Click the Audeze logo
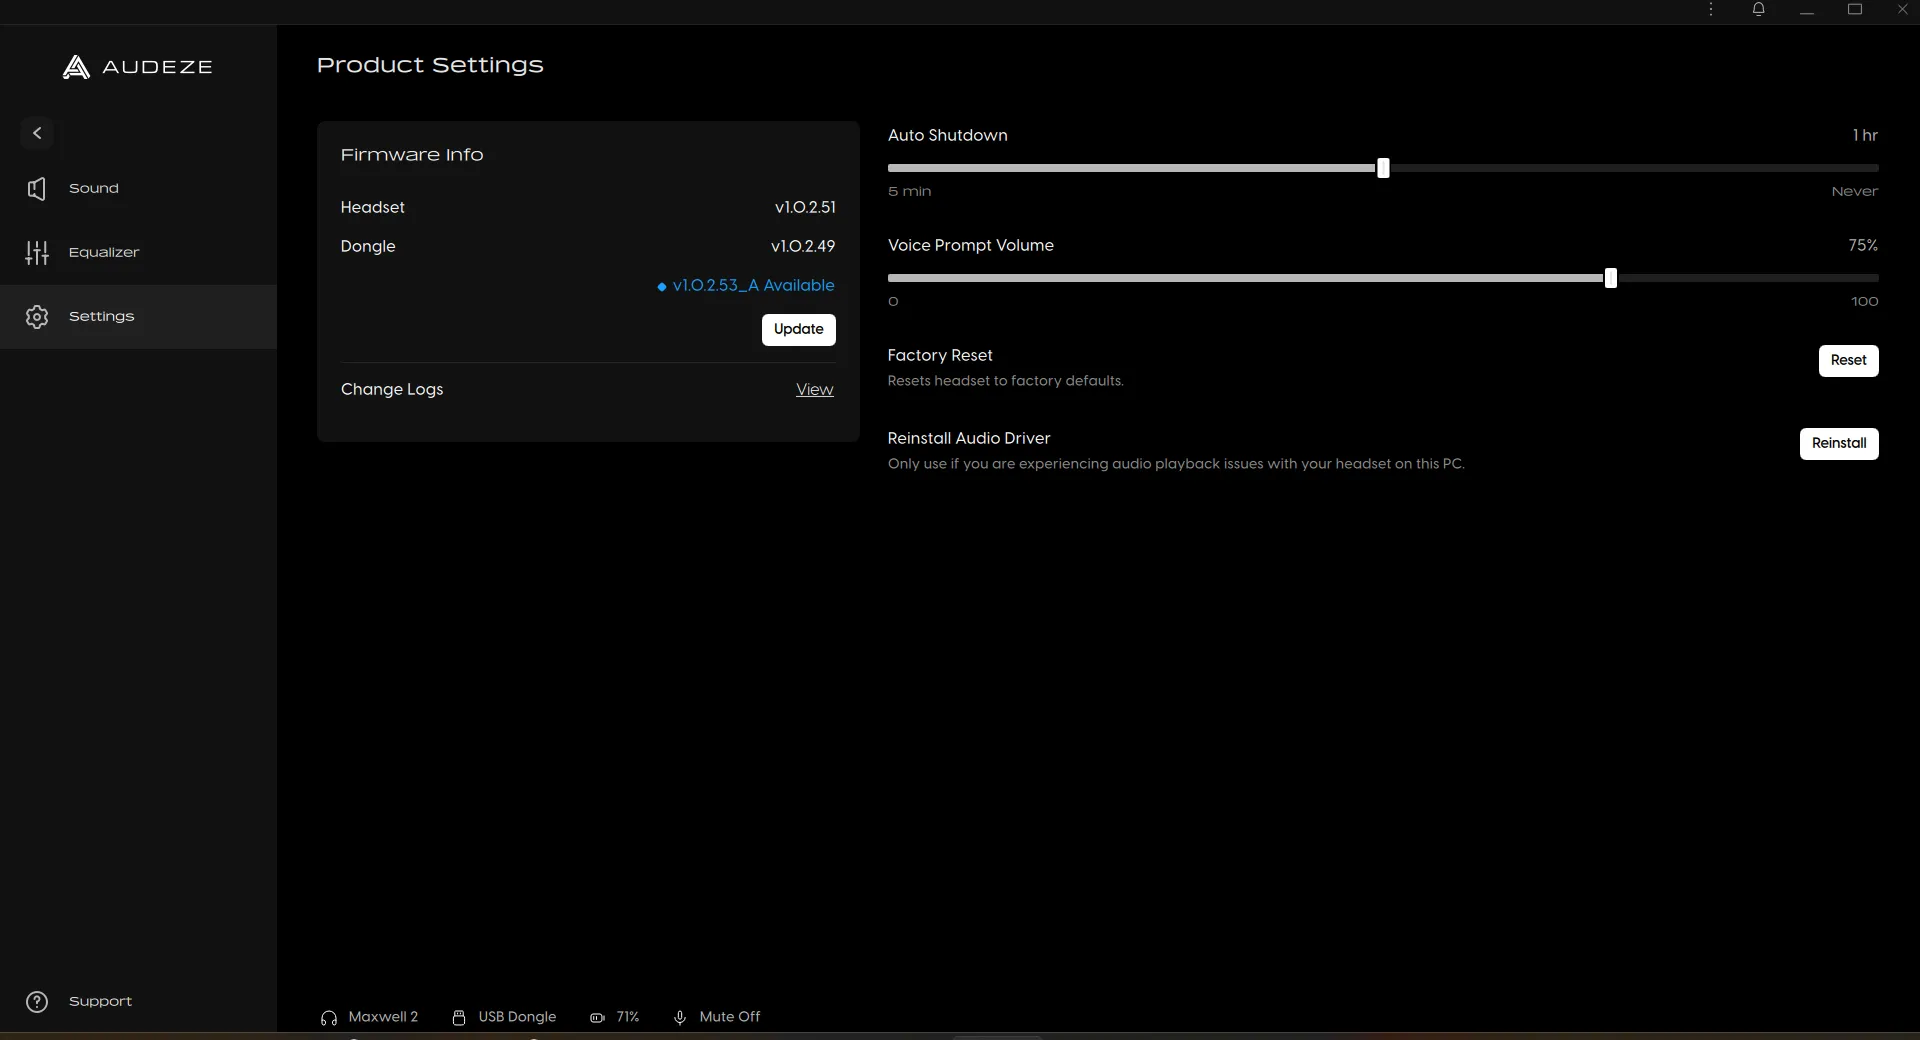 click(138, 67)
